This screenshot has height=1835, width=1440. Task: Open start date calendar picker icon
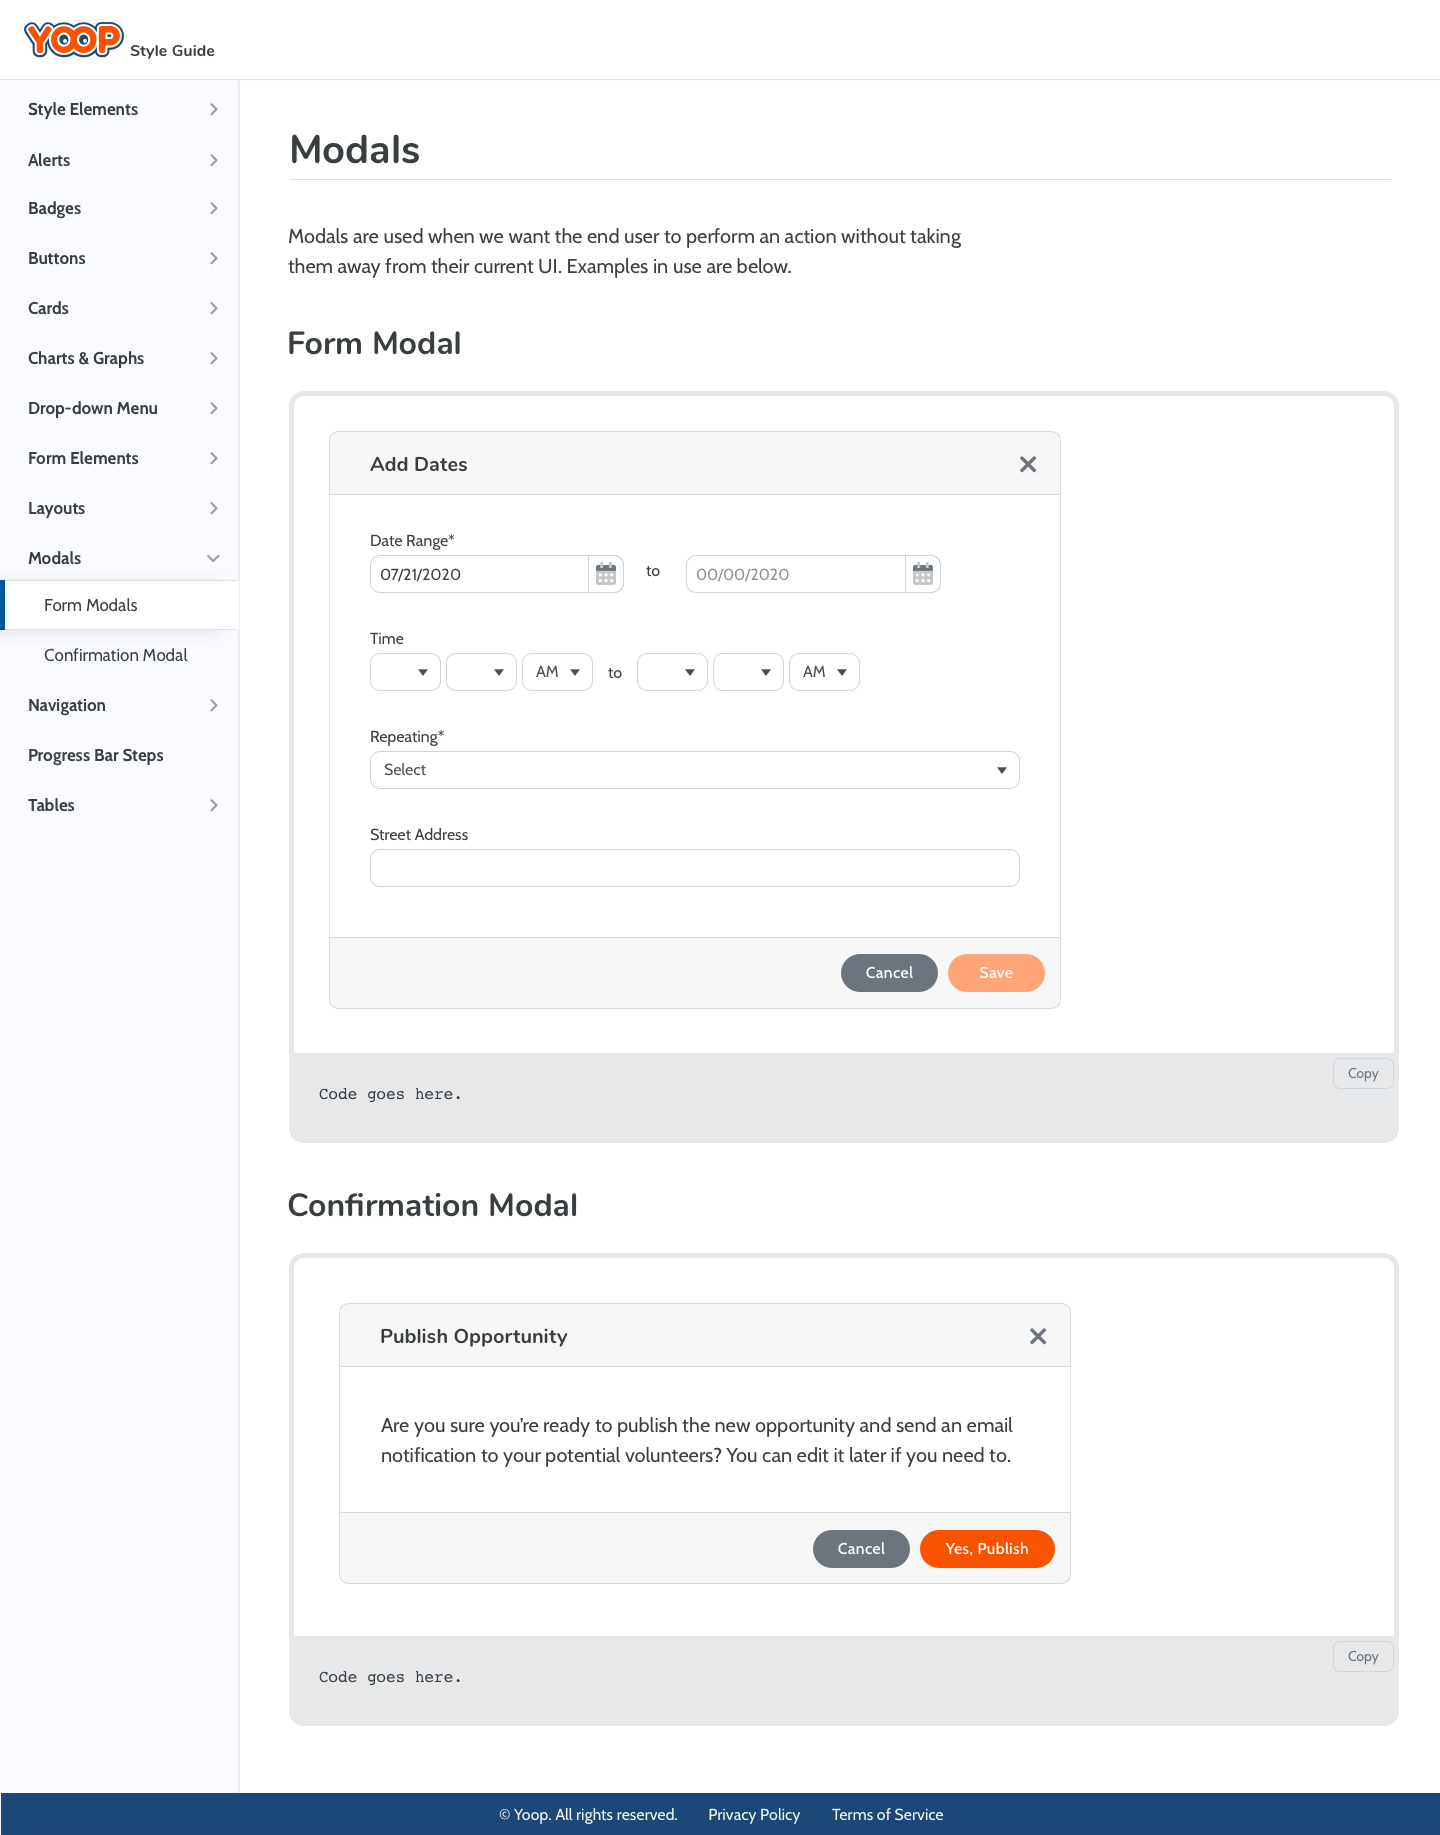(x=606, y=574)
